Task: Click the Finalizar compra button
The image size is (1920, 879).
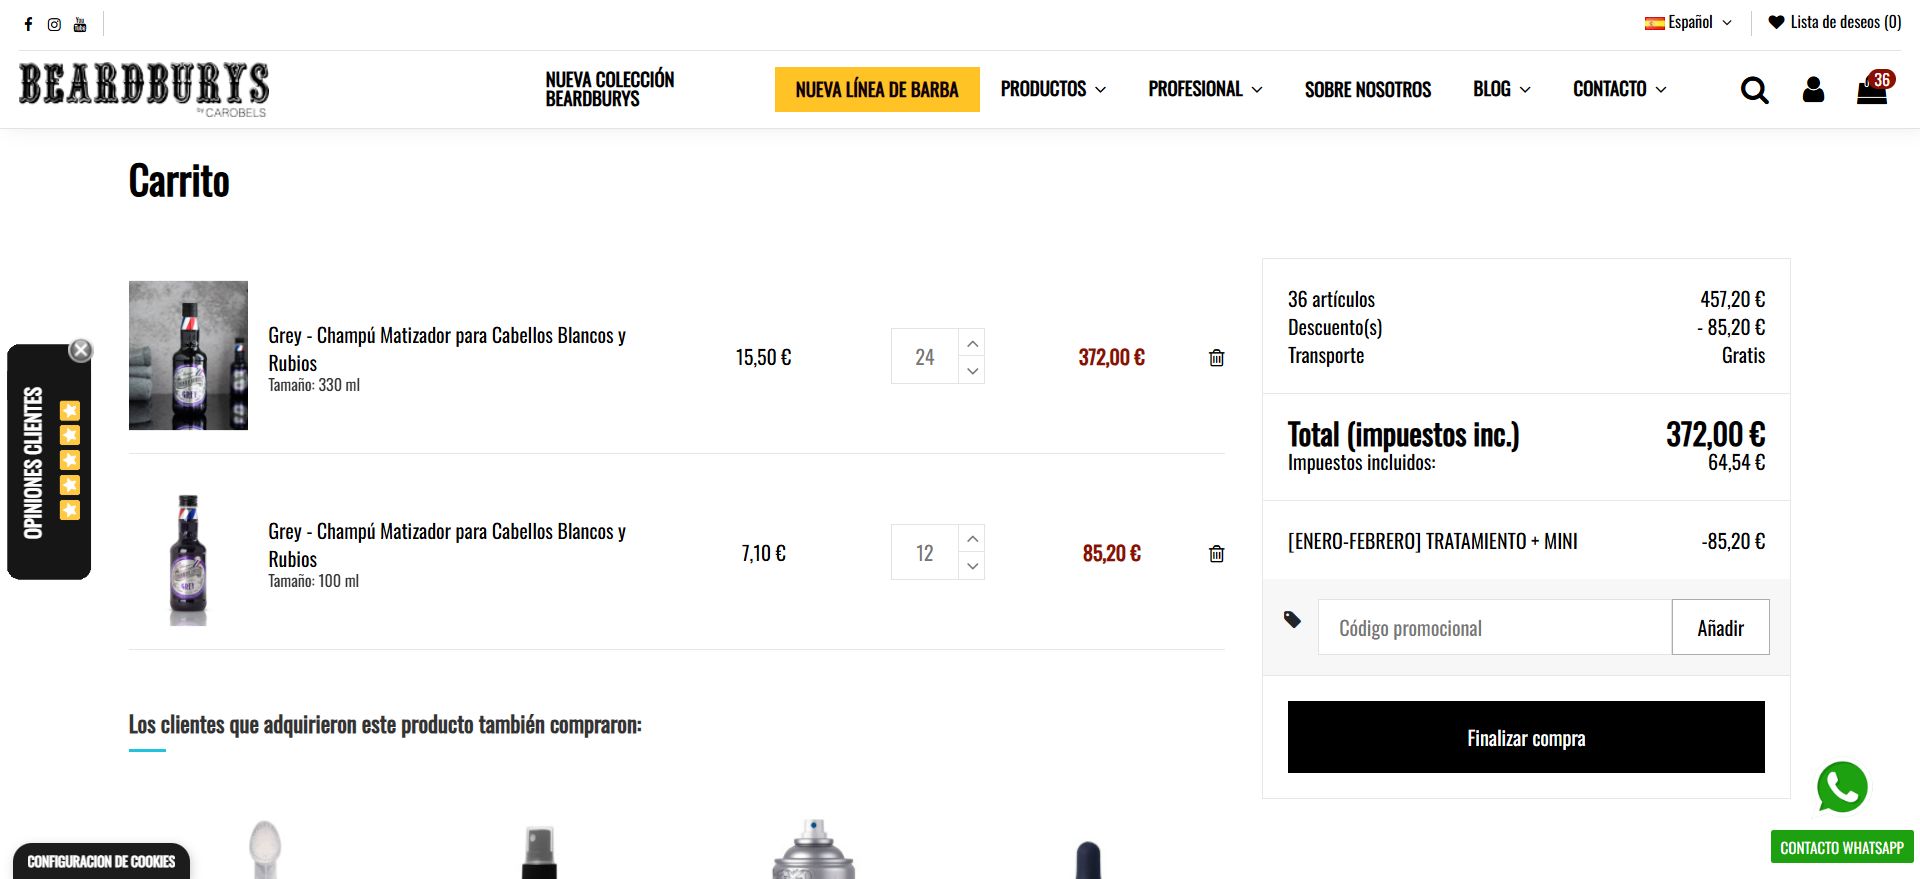Action: [1526, 737]
